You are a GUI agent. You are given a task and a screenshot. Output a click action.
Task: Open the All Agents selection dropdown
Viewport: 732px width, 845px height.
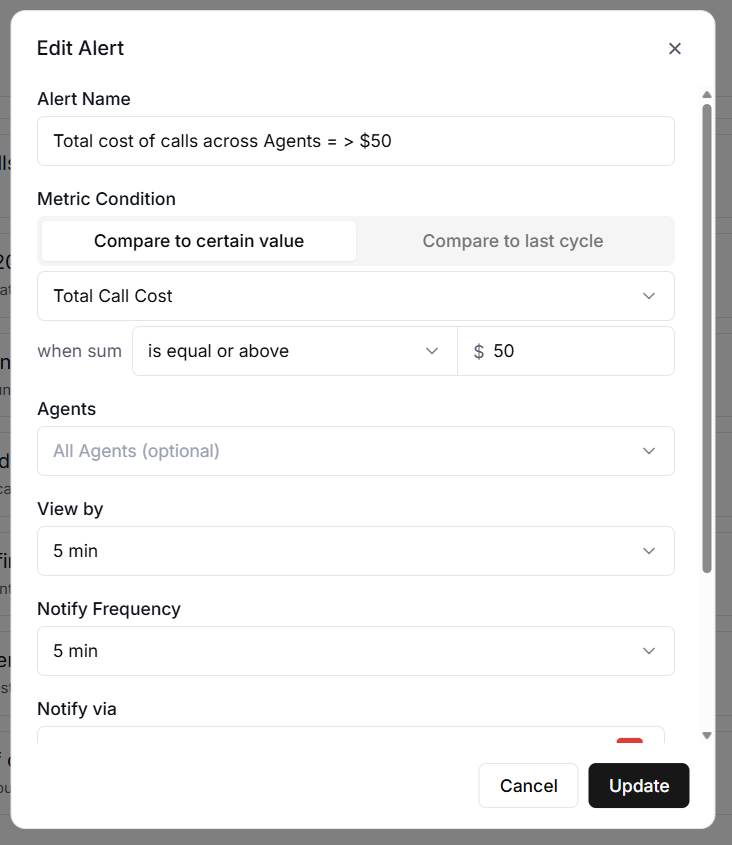pos(340,451)
